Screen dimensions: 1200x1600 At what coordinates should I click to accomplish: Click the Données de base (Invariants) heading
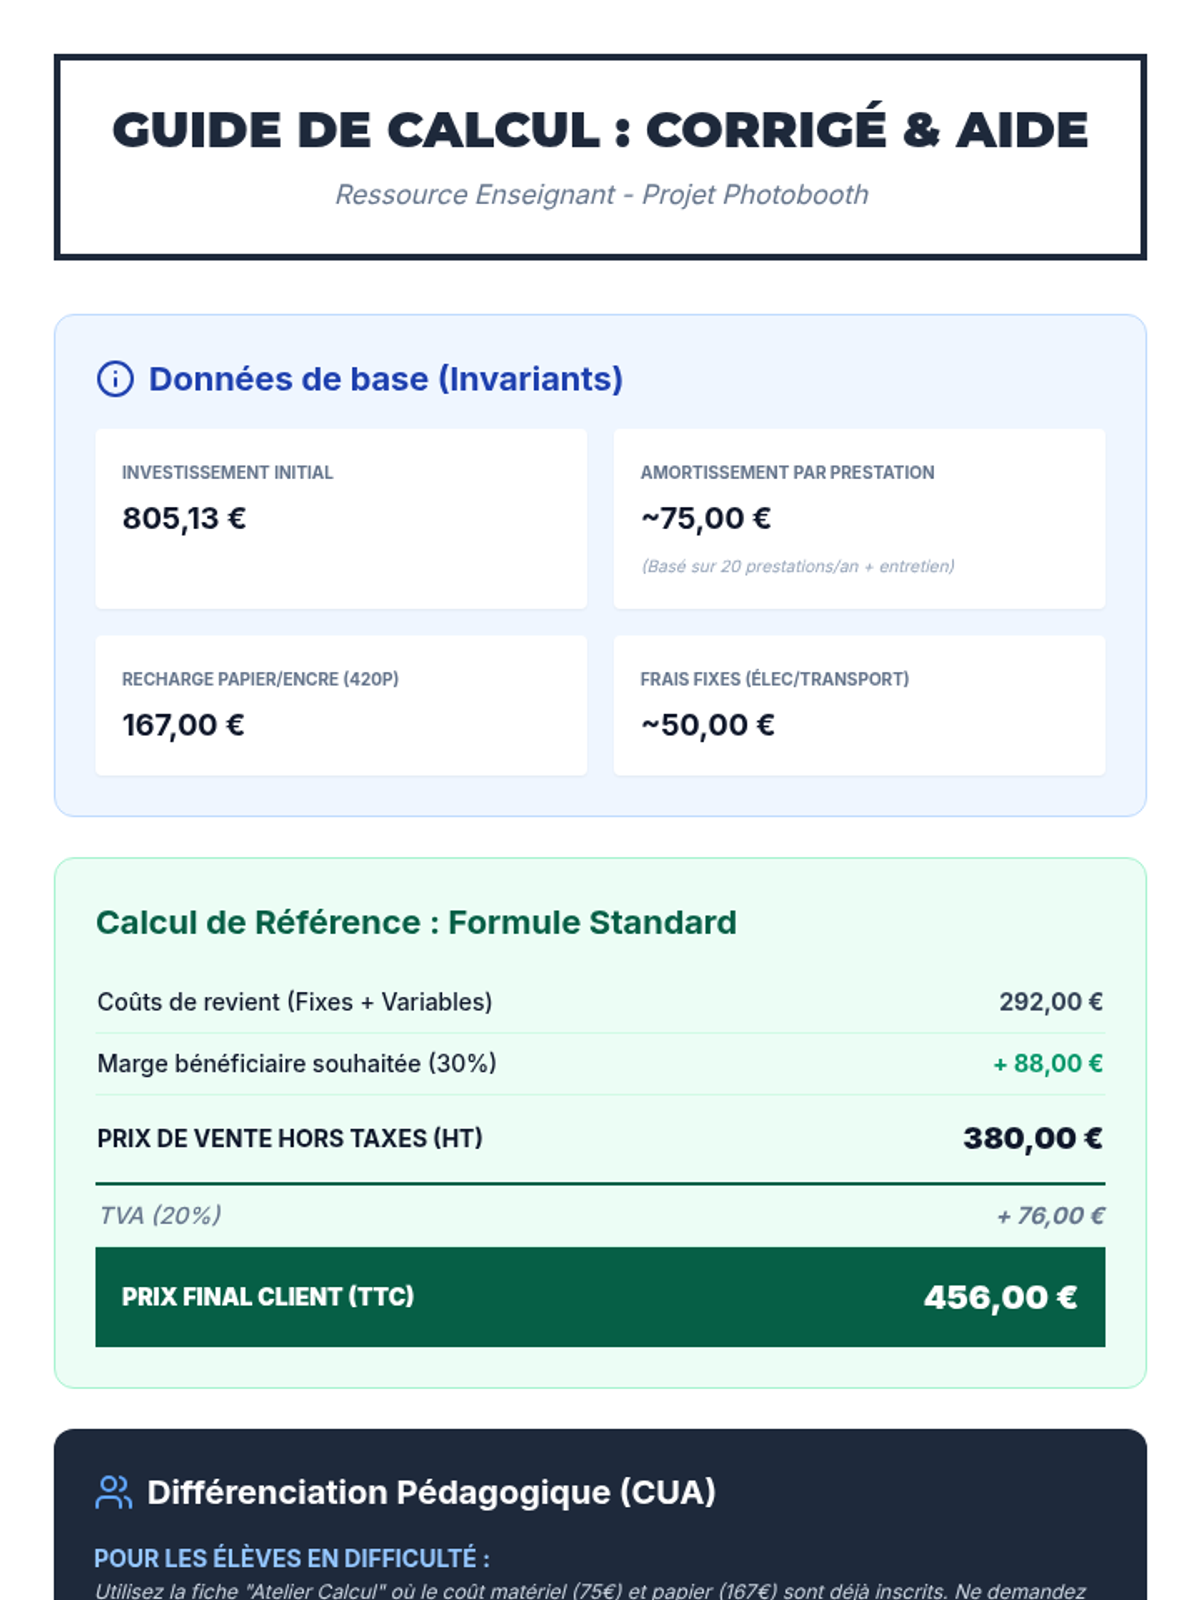click(385, 379)
